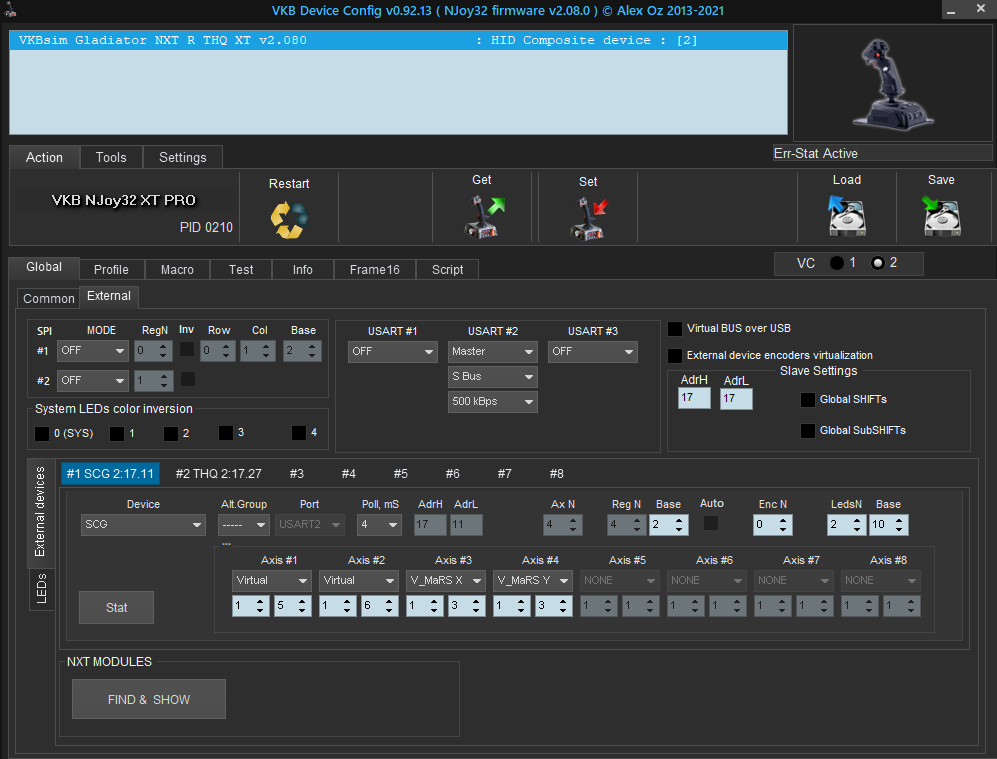Click the Set settings joystick icon
The height and width of the screenshot is (759, 997).
click(x=588, y=217)
